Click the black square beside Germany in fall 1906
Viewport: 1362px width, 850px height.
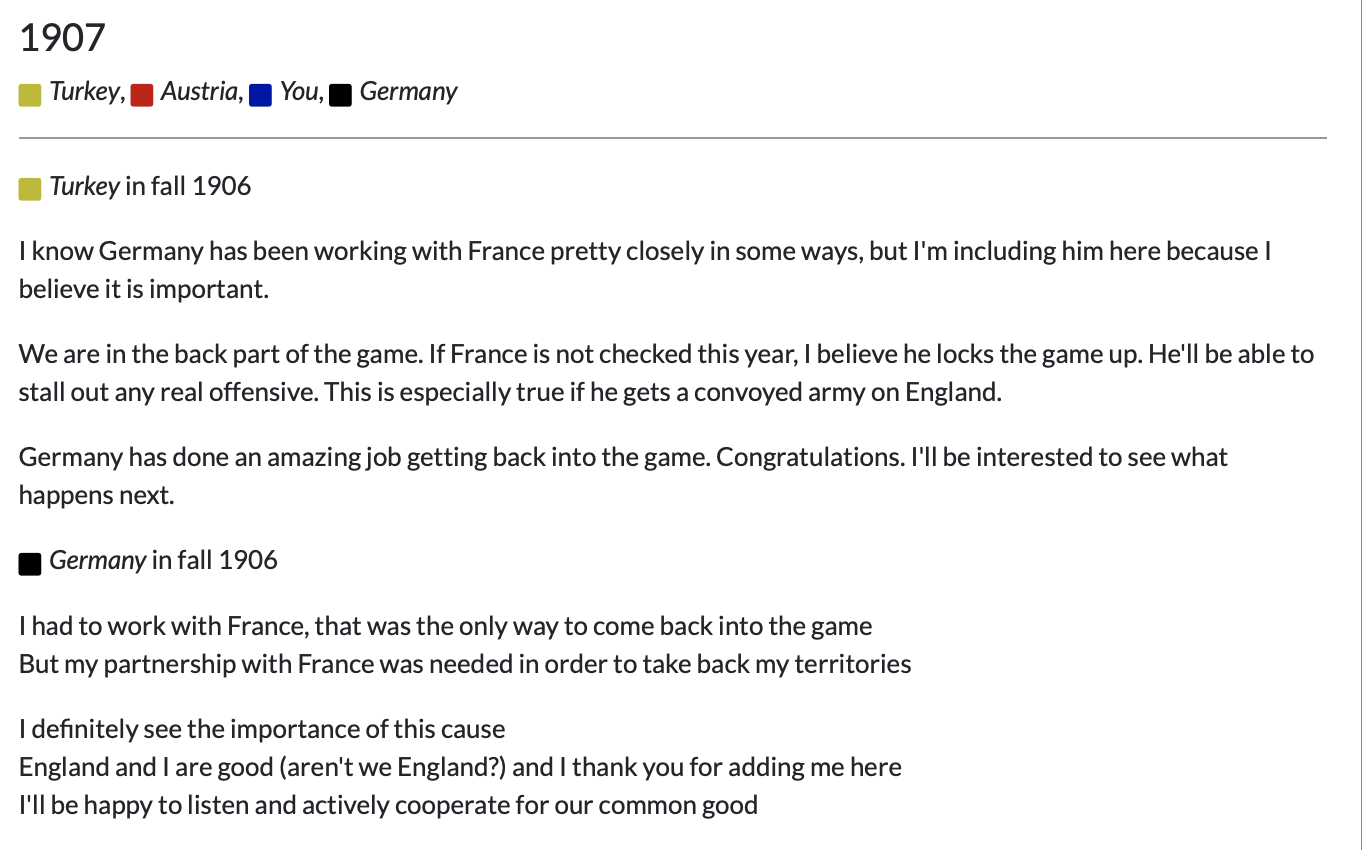click(30, 564)
